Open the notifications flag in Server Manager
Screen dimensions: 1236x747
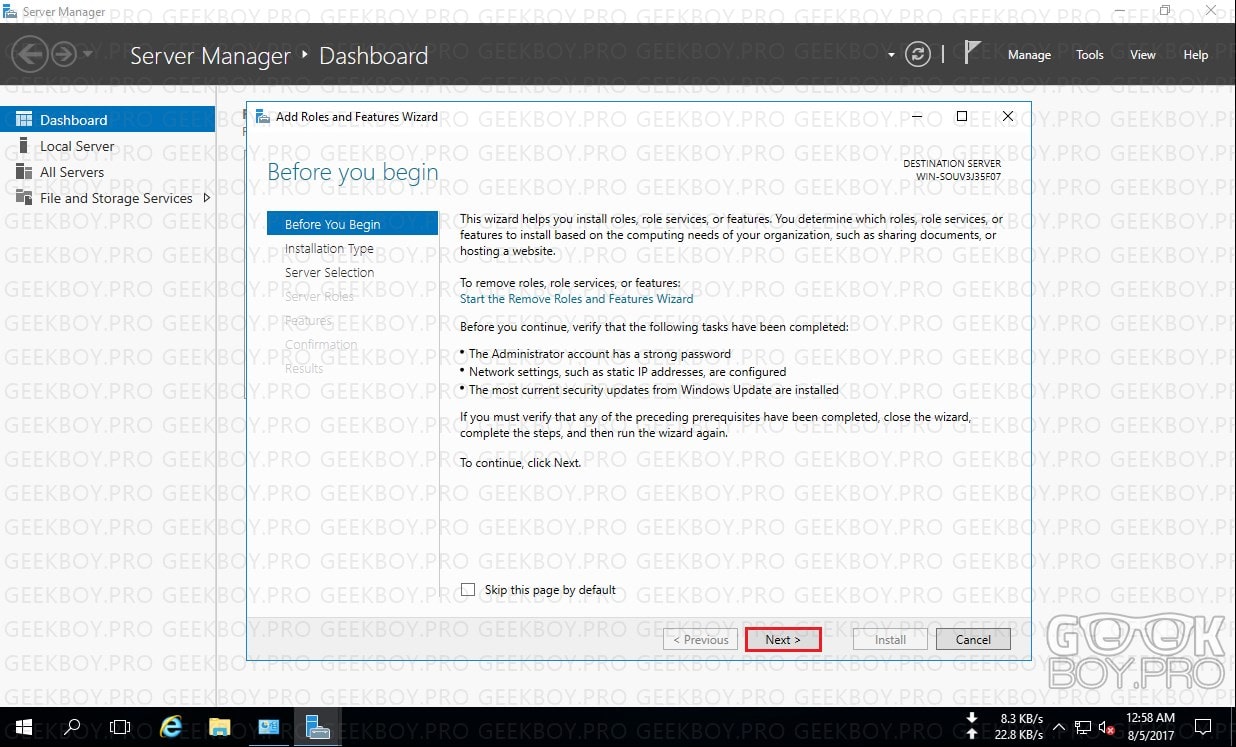coord(971,54)
